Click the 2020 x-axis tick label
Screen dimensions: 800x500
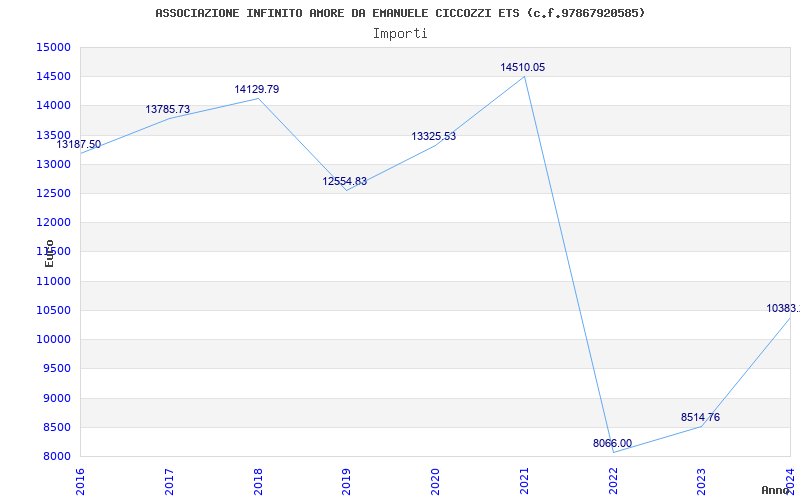tap(436, 482)
